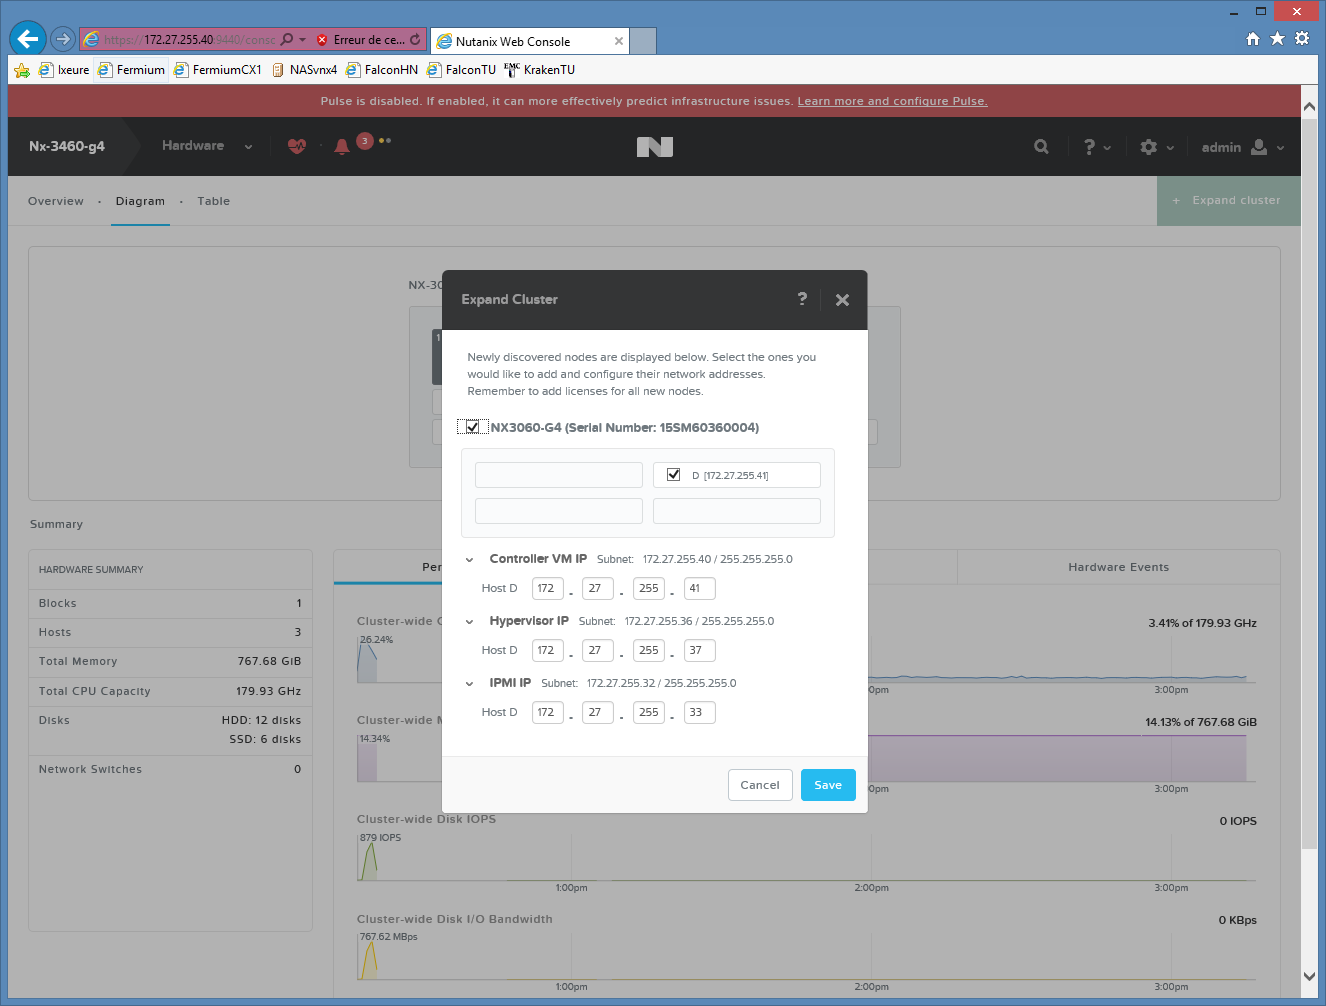Collapse the Controller VM IP section
This screenshot has height=1006, width=1326.
click(469, 560)
